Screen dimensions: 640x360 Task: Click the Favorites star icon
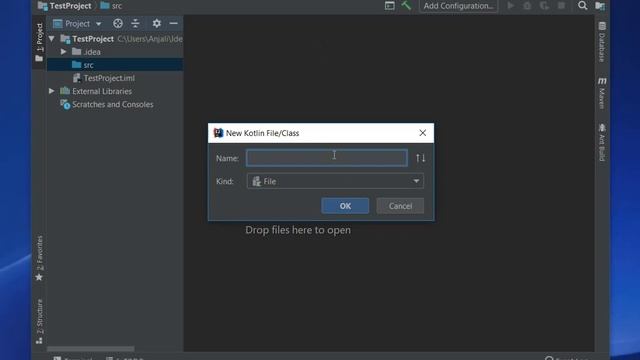39,278
